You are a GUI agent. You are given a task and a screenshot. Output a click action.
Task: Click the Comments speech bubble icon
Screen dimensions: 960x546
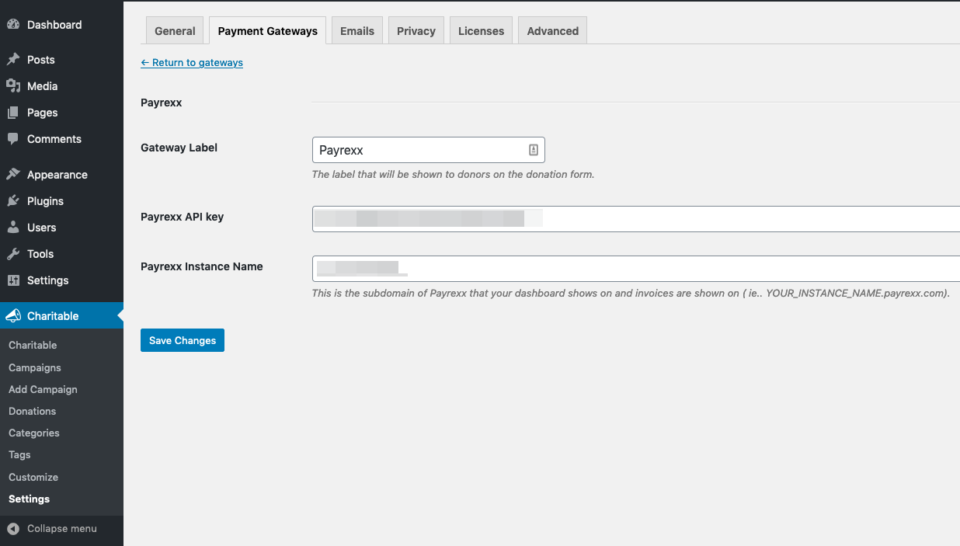(x=13, y=139)
